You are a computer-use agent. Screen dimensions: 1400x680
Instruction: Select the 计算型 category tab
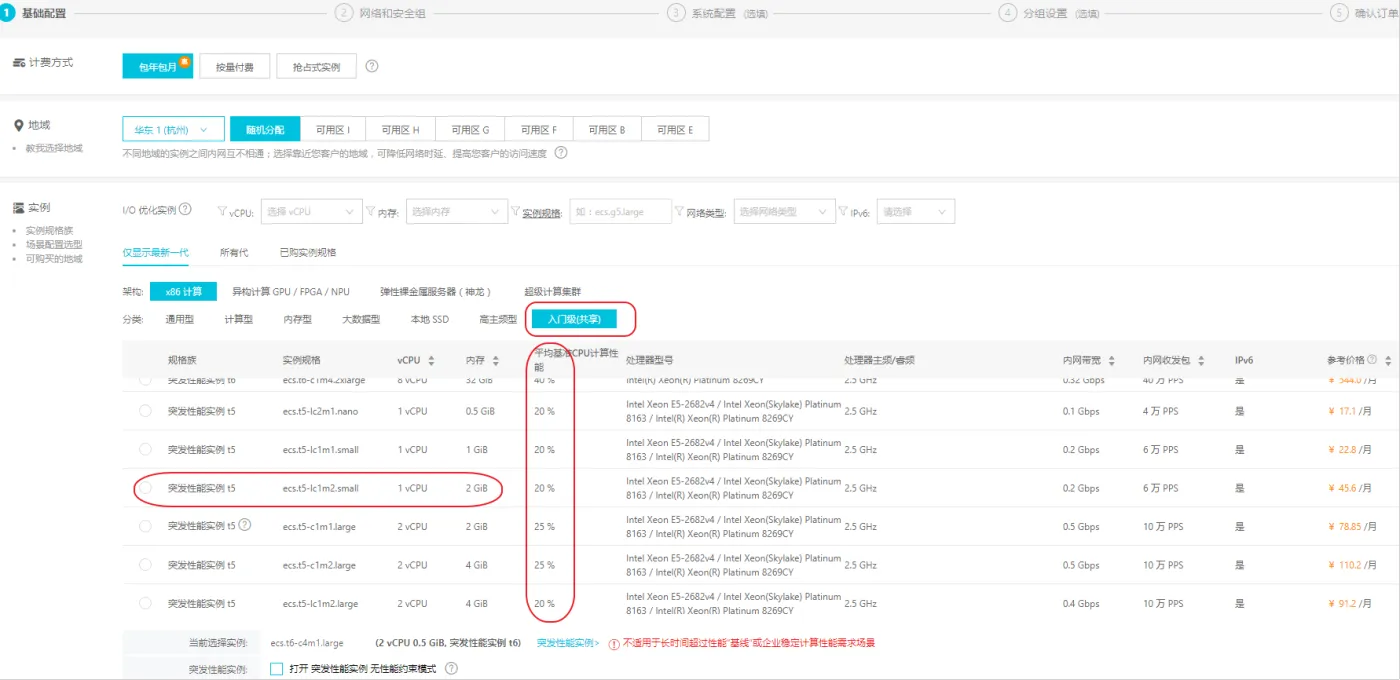point(238,320)
